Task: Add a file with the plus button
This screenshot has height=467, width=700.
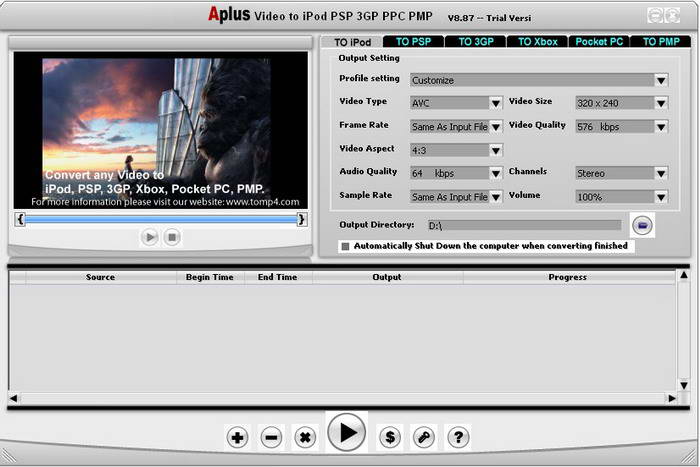Action: [x=237, y=437]
